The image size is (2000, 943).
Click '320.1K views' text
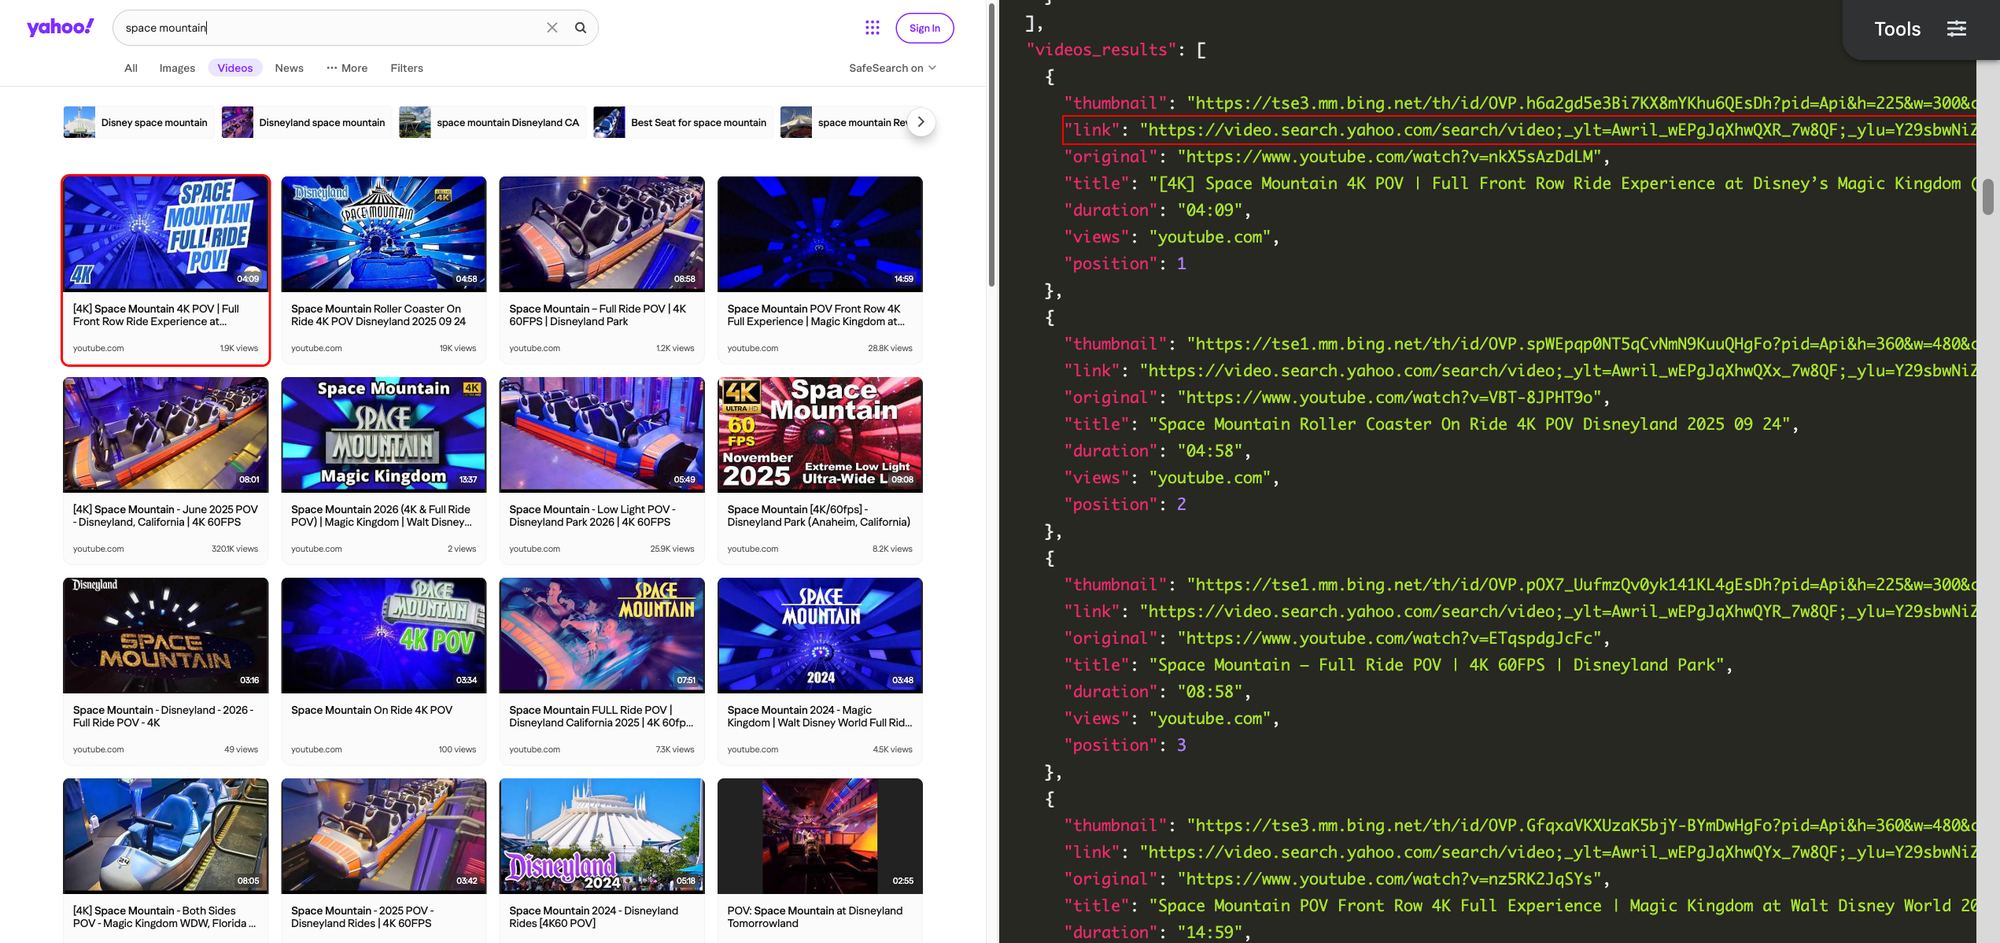tap(235, 549)
